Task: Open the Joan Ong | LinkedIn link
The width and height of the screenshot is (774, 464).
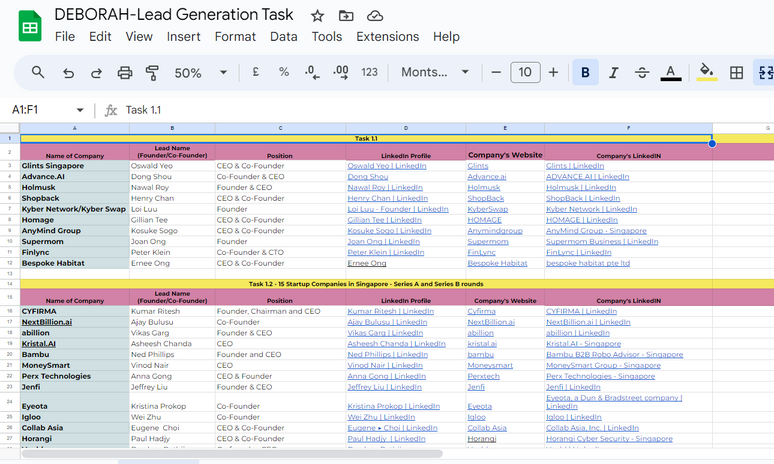Action: coord(384,242)
